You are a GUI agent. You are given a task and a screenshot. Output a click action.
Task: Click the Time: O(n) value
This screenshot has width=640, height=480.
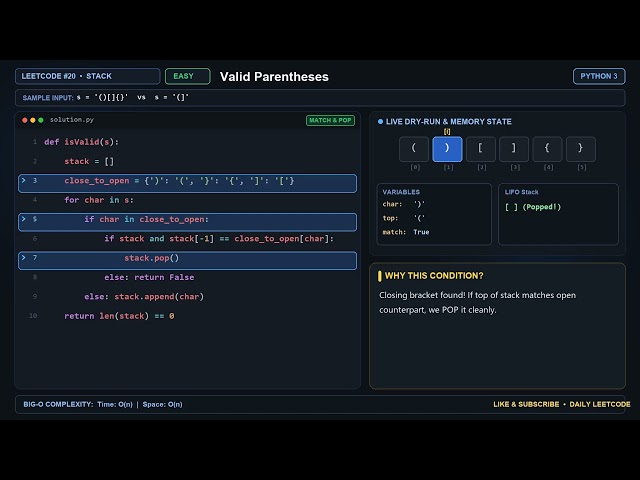coord(115,404)
